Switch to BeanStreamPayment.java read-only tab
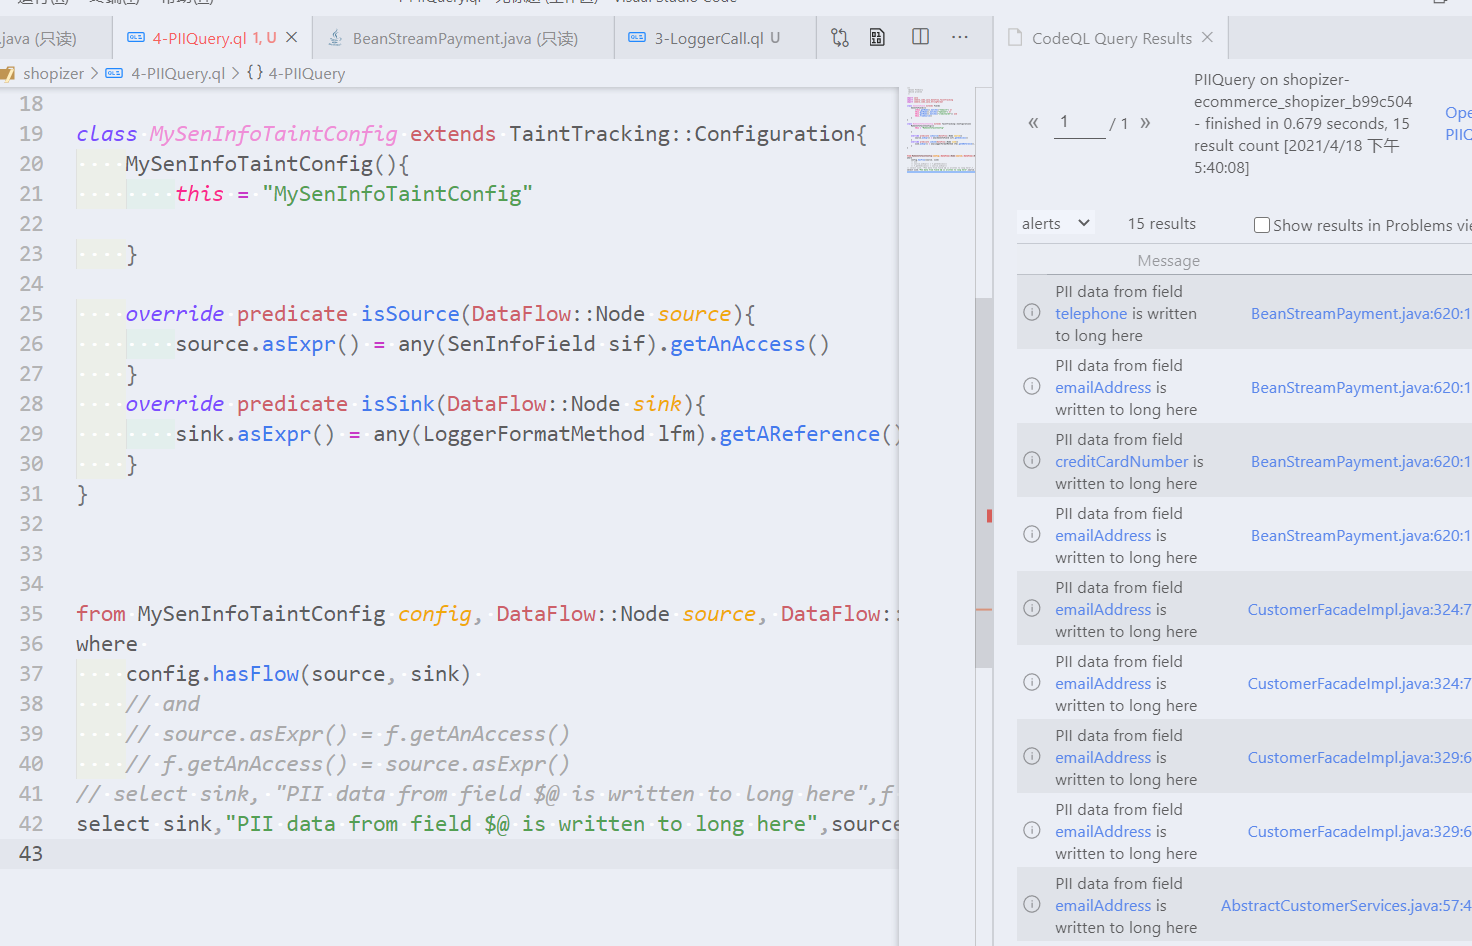 point(465,38)
